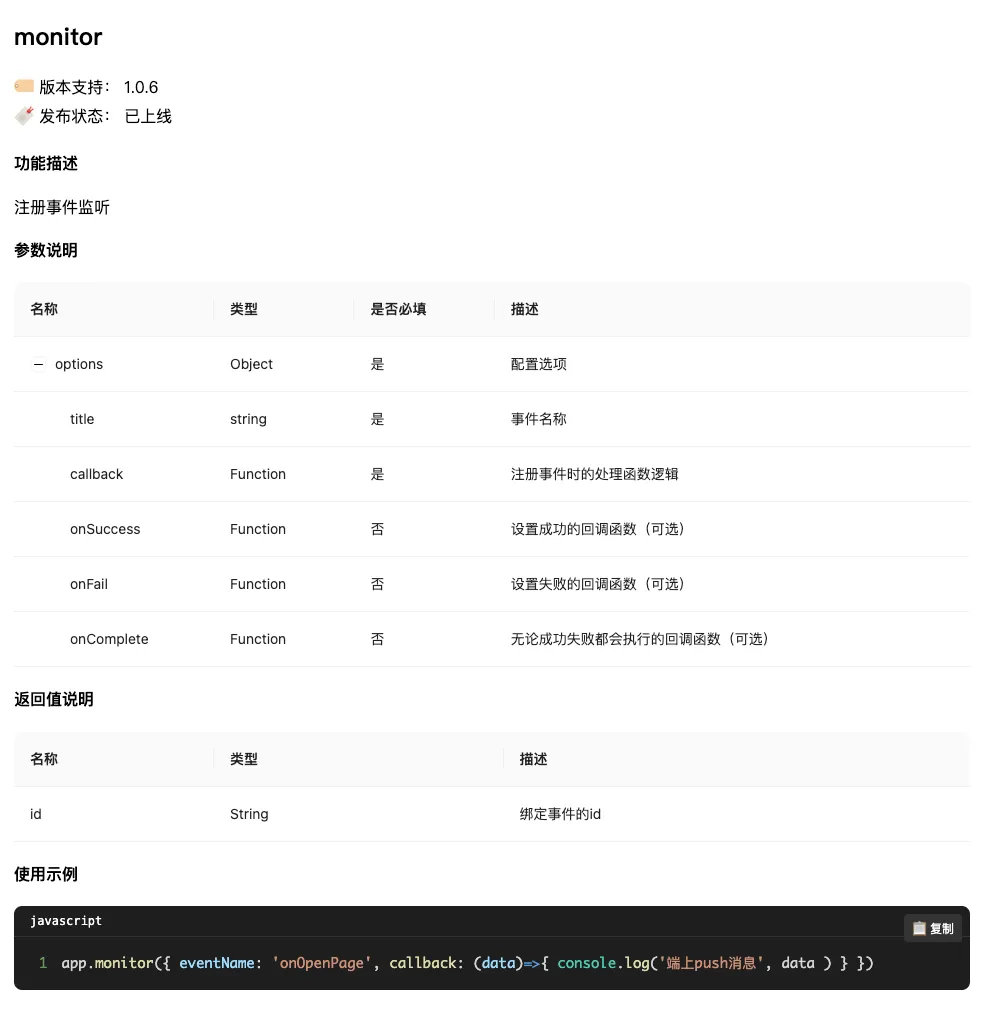Select the 参数说明 section heading

tap(45, 250)
